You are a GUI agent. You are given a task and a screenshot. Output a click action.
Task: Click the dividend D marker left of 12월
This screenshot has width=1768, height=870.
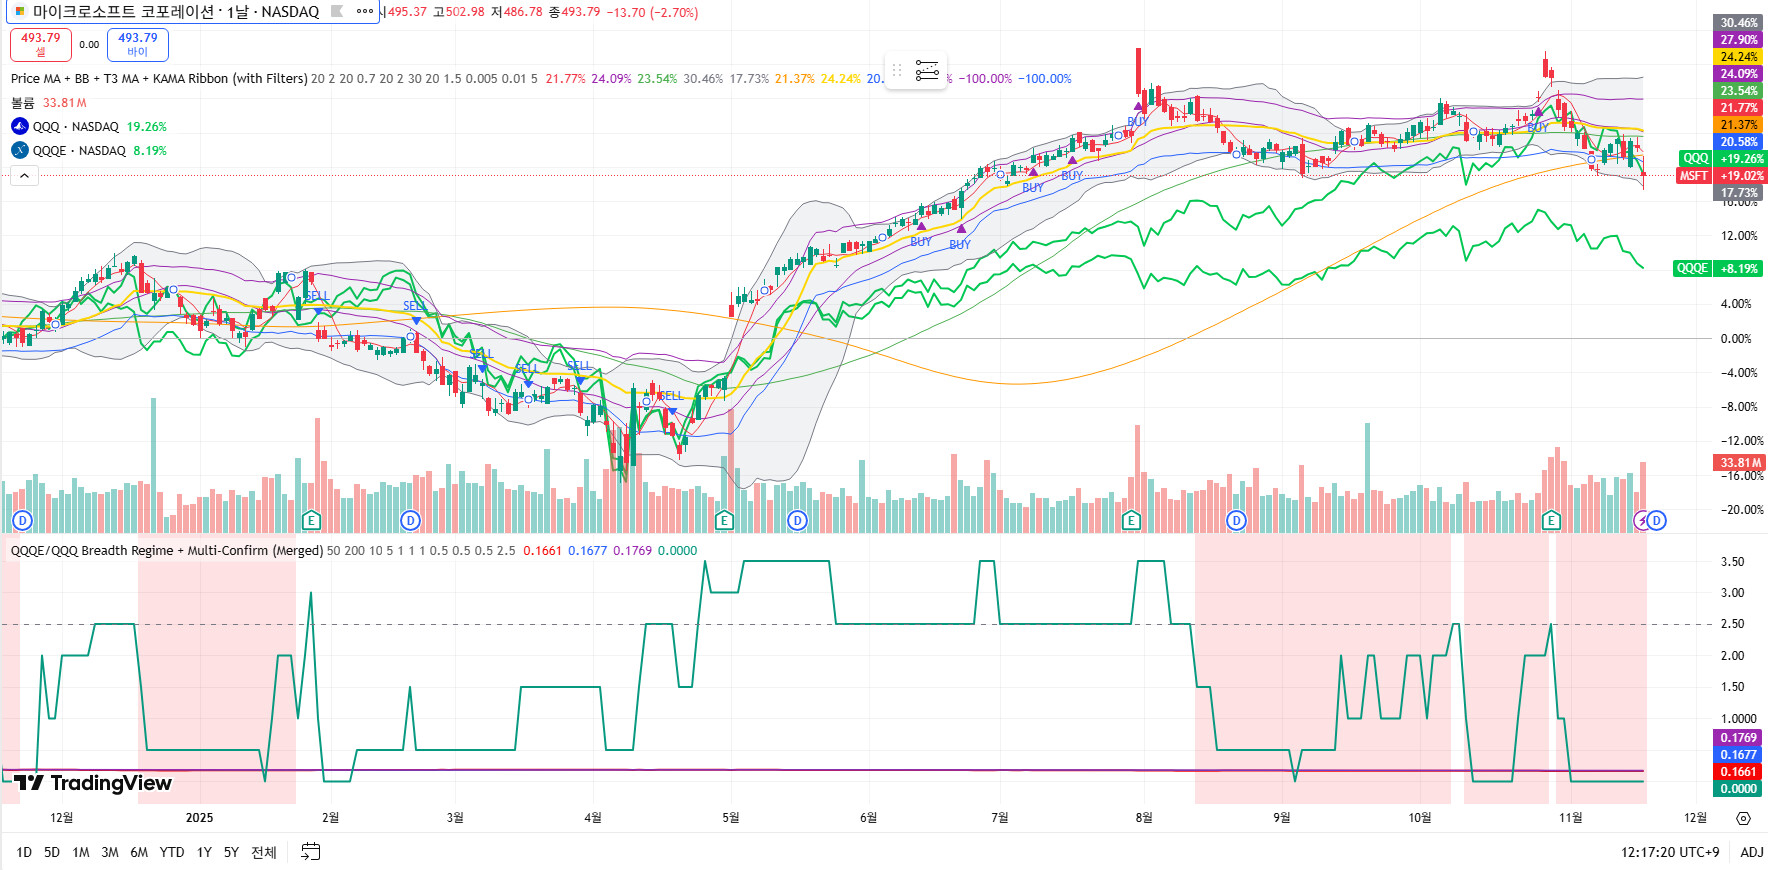pos(22,520)
